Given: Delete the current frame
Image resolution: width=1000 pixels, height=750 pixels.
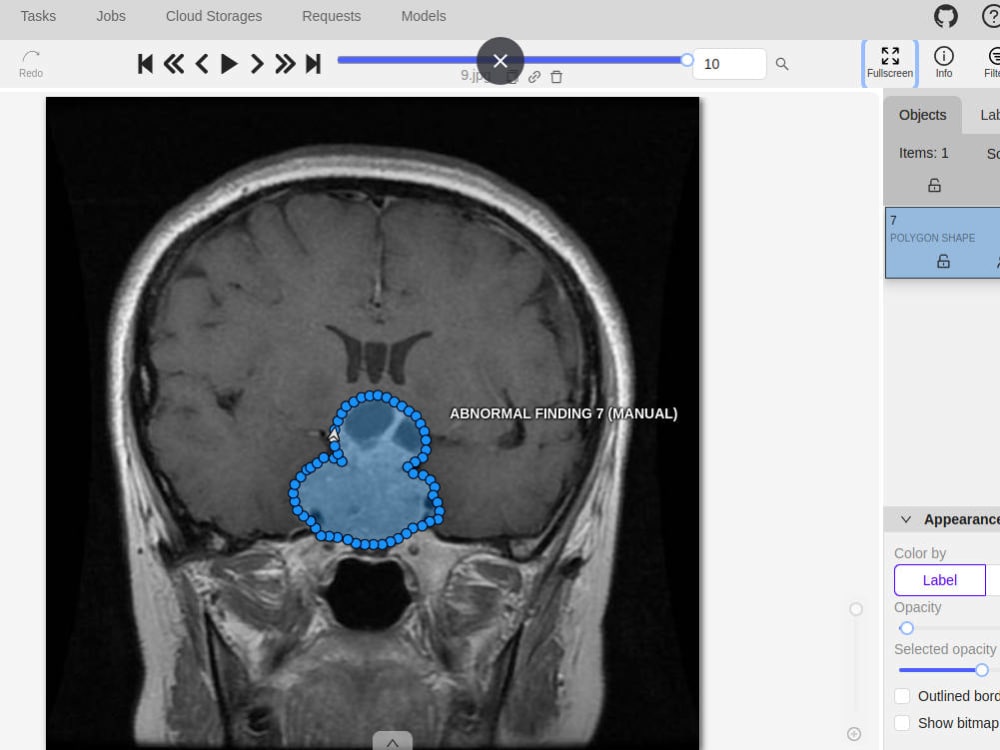Looking at the screenshot, I should (556, 77).
